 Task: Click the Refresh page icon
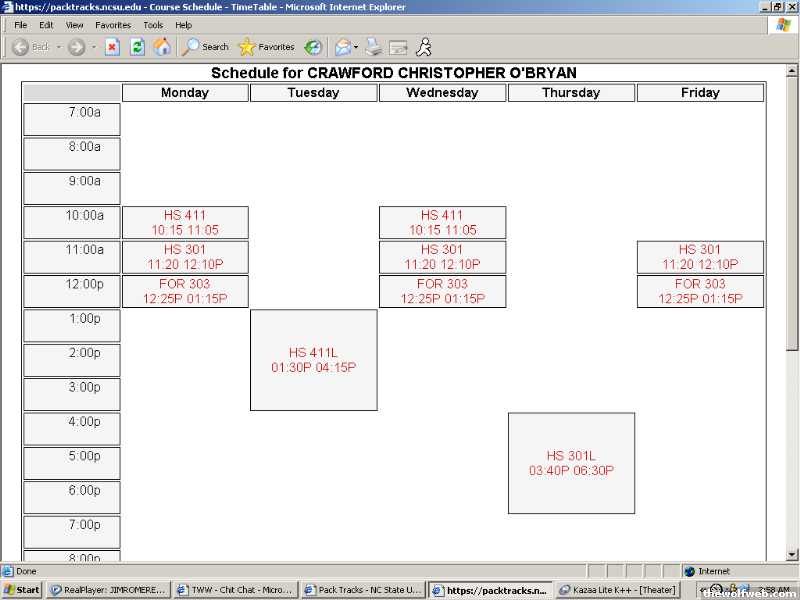[137, 47]
